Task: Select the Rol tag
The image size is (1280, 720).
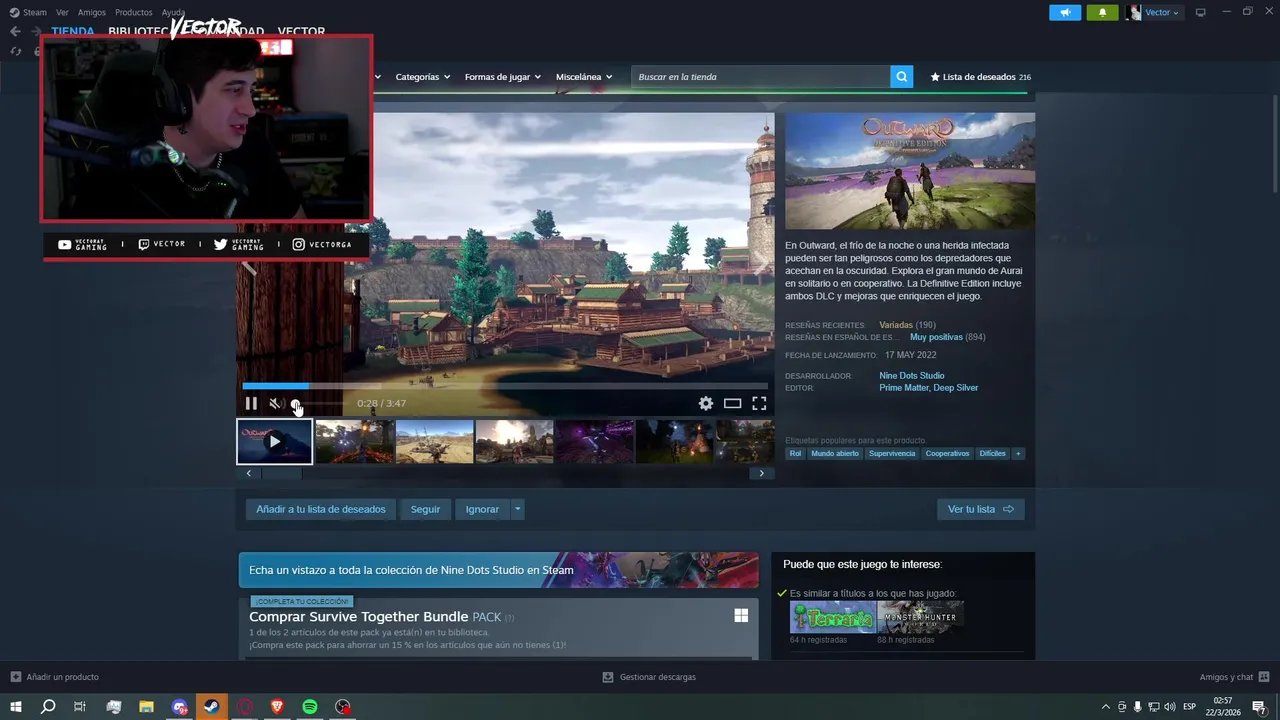Action: pyautogui.click(x=795, y=453)
